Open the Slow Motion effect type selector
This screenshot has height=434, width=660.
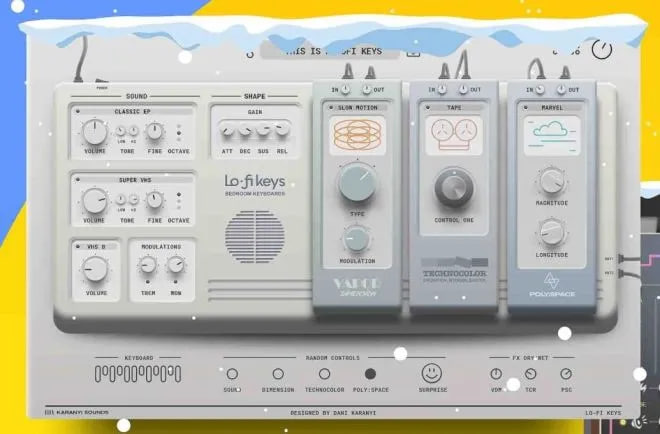tap(357, 108)
